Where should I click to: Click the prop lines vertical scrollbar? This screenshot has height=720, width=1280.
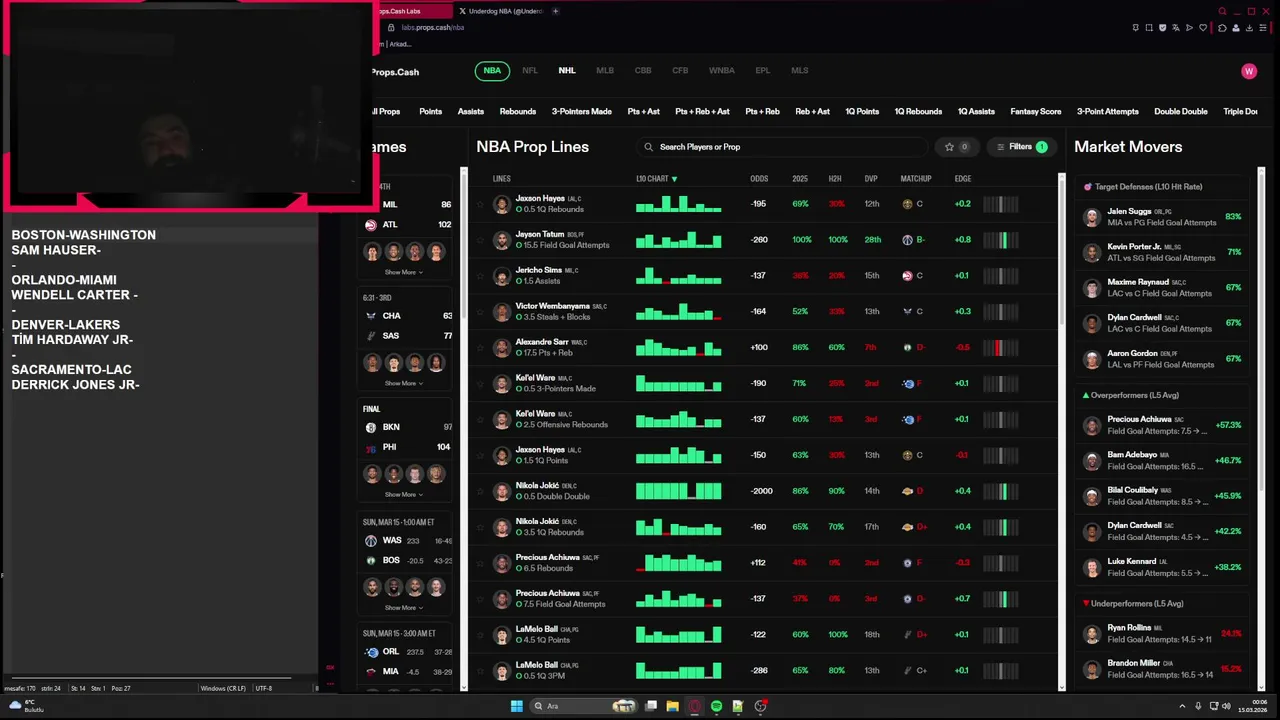[x=1061, y=250]
